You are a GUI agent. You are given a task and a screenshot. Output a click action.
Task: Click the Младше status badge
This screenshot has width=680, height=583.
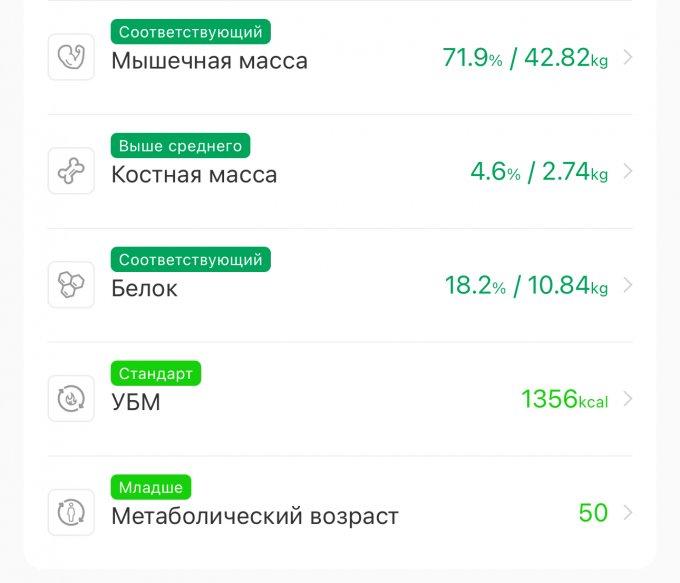[150, 488]
